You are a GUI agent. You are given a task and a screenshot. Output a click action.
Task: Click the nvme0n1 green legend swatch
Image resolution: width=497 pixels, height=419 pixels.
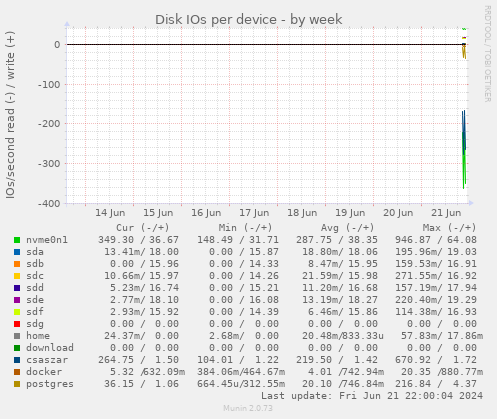pos(17,240)
